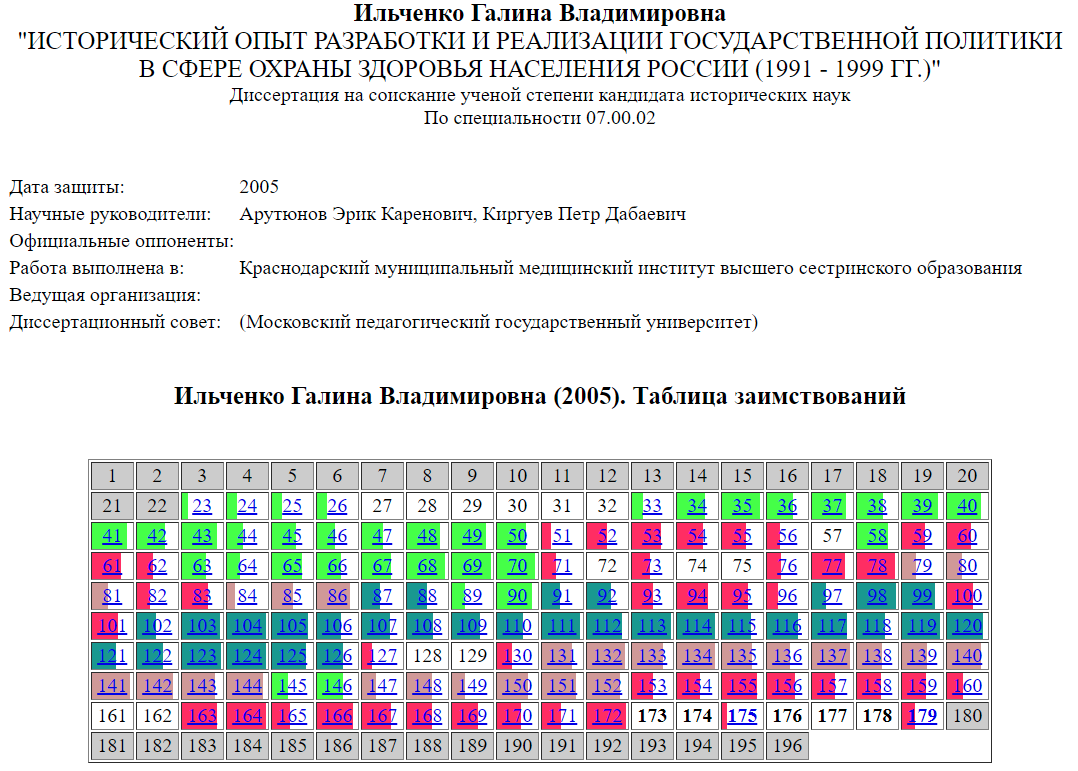This screenshot has width=1078, height=771.
Task: Open page 163 link
Action: (202, 716)
